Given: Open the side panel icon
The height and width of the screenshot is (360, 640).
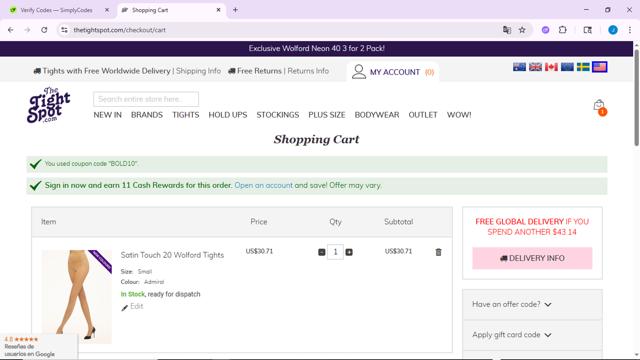Looking at the screenshot, I should tap(587, 30).
